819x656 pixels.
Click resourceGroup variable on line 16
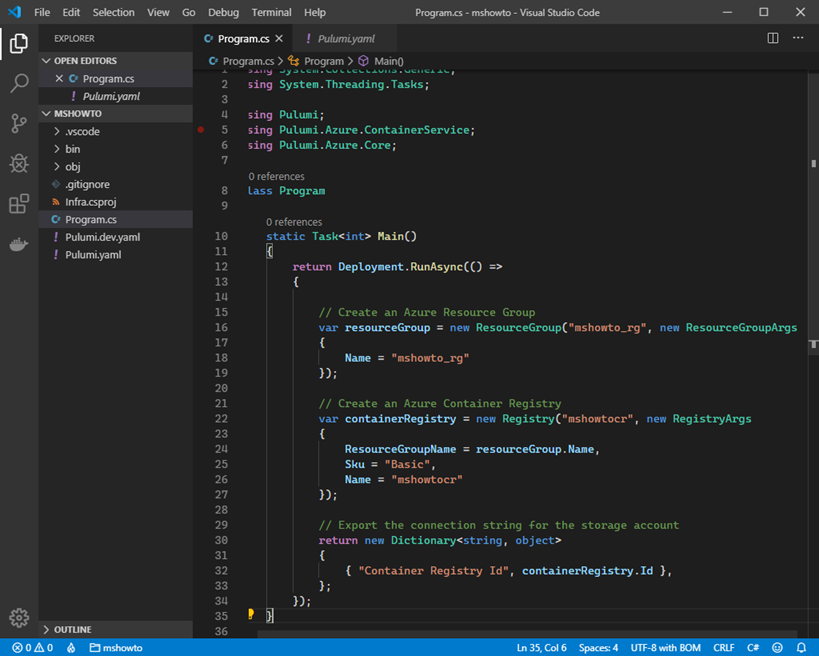(387, 327)
